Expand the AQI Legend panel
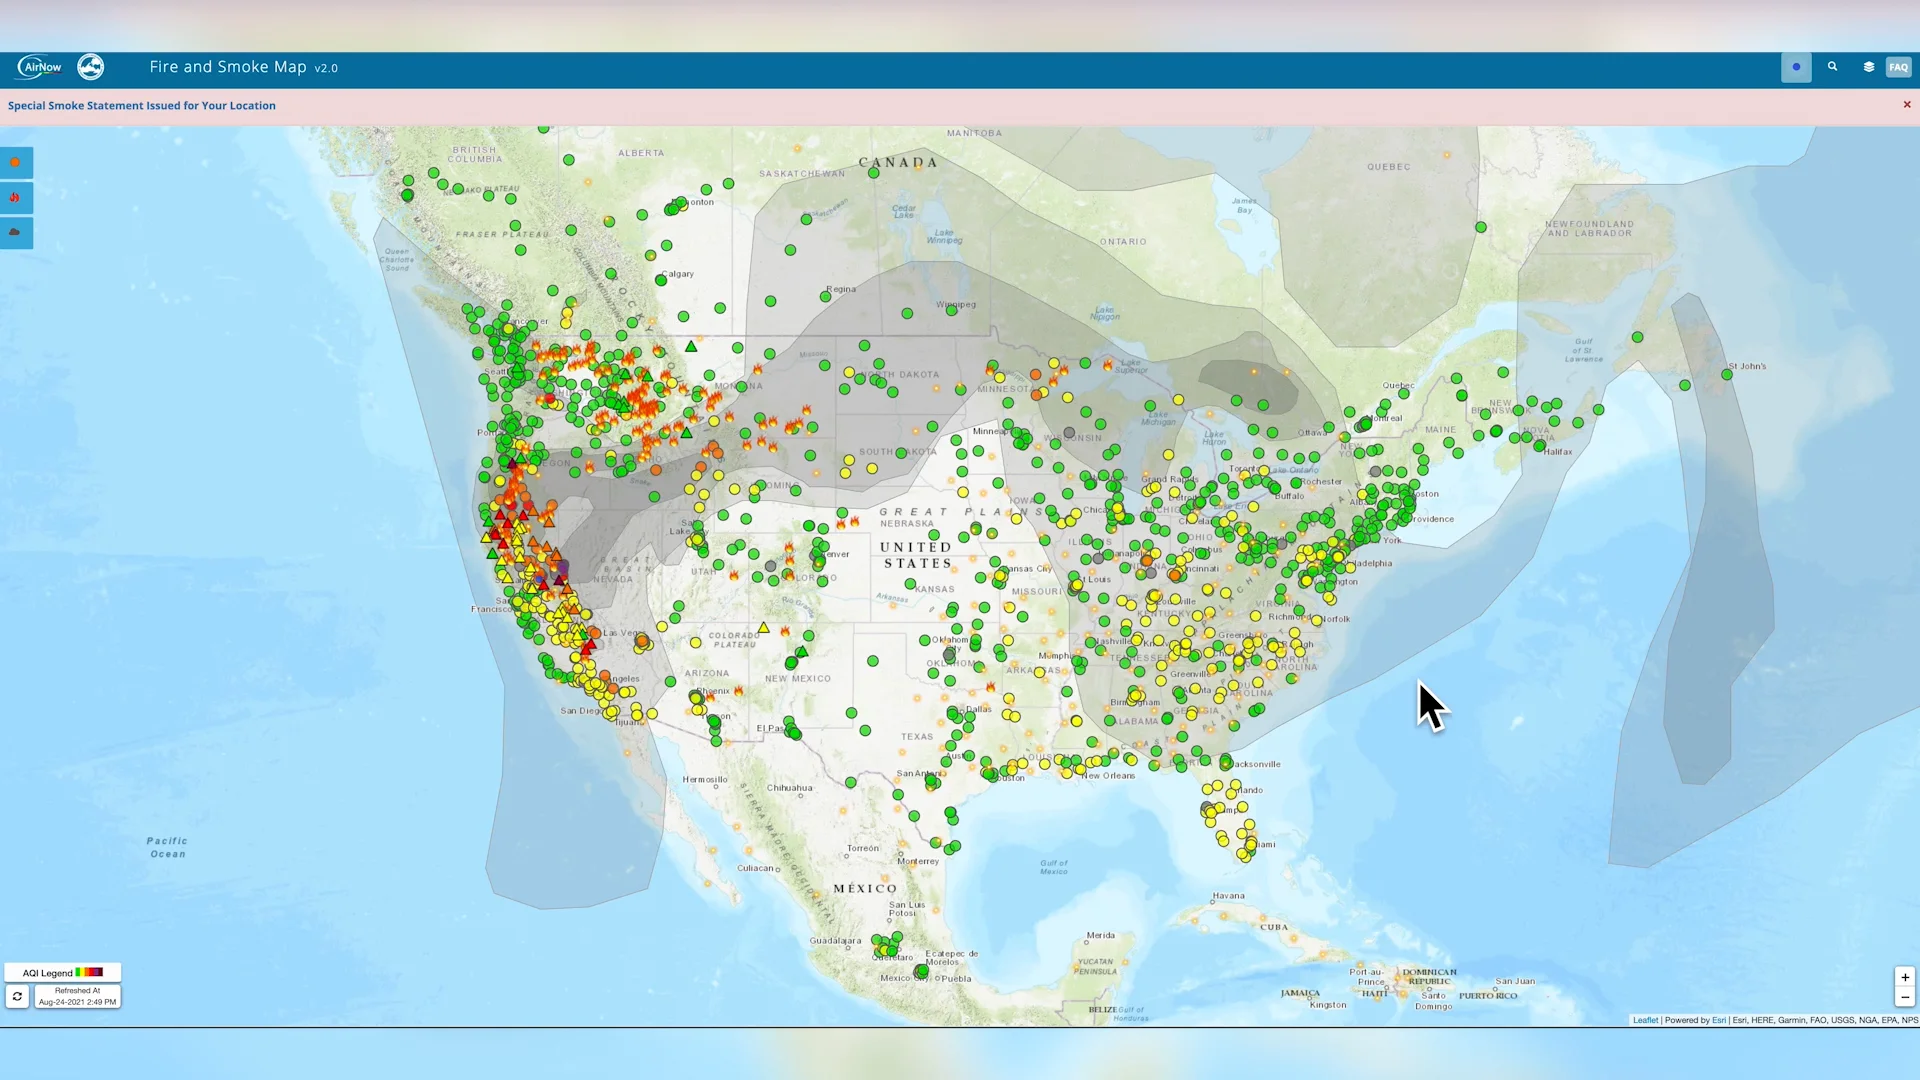Viewport: 1920px width, 1080px height. 47,972
